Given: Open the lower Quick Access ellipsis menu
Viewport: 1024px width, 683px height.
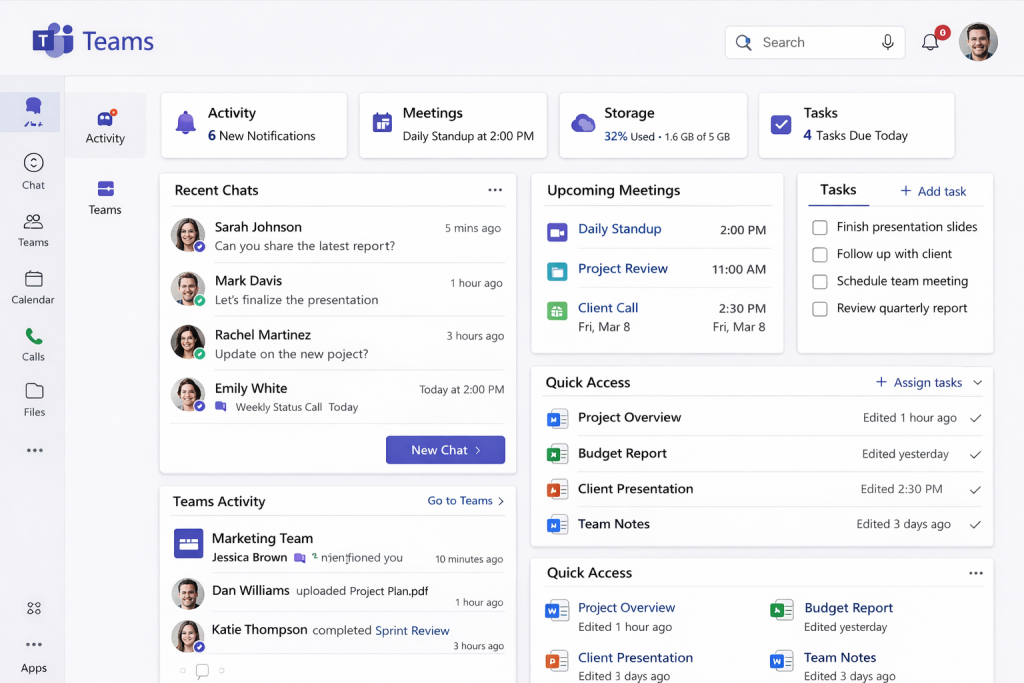Looking at the screenshot, I should pyautogui.click(x=975, y=573).
